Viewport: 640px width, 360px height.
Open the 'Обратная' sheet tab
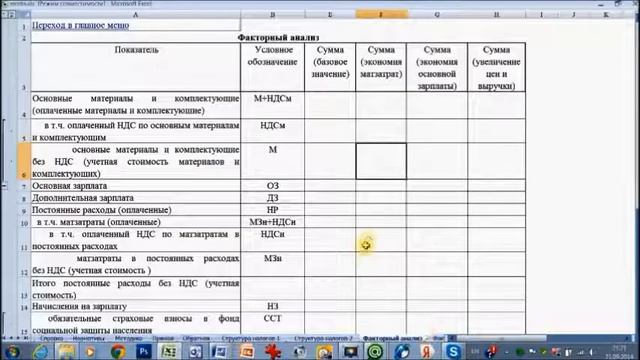pyautogui.click(x=196, y=338)
